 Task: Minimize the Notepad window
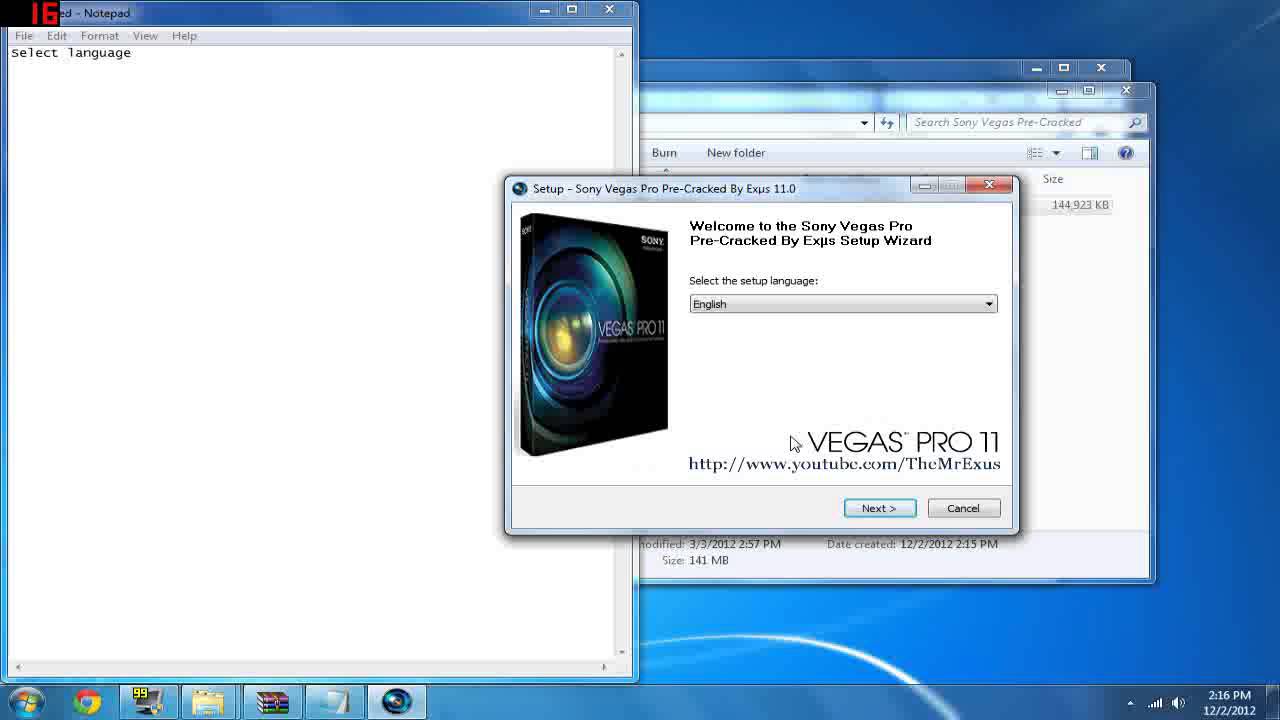[545, 10]
